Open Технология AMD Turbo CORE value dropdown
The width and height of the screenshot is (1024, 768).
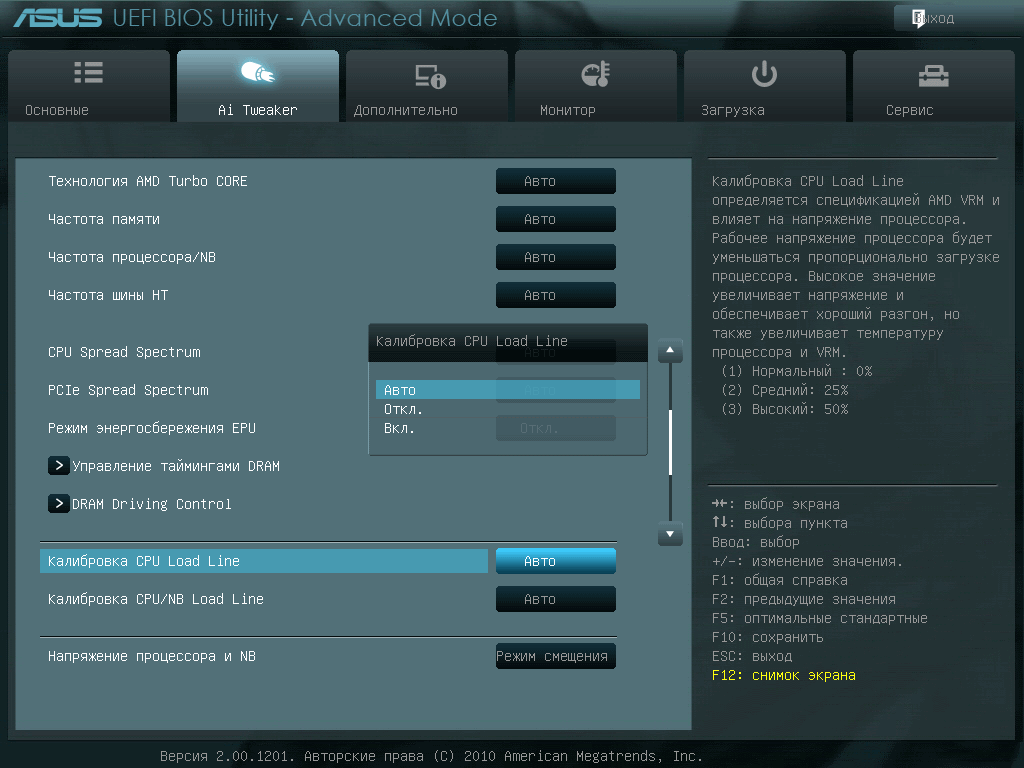pyautogui.click(x=556, y=182)
